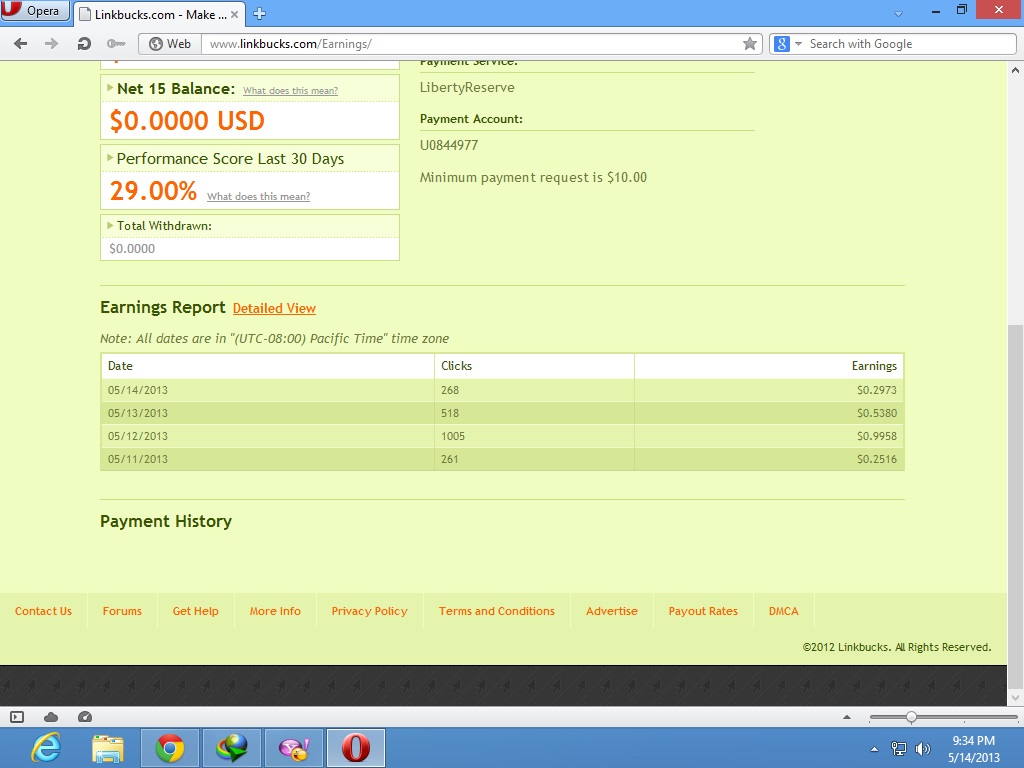Click the scrollbar up arrow
1024x768 pixels.
pyautogui.click(x=1016, y=69)
